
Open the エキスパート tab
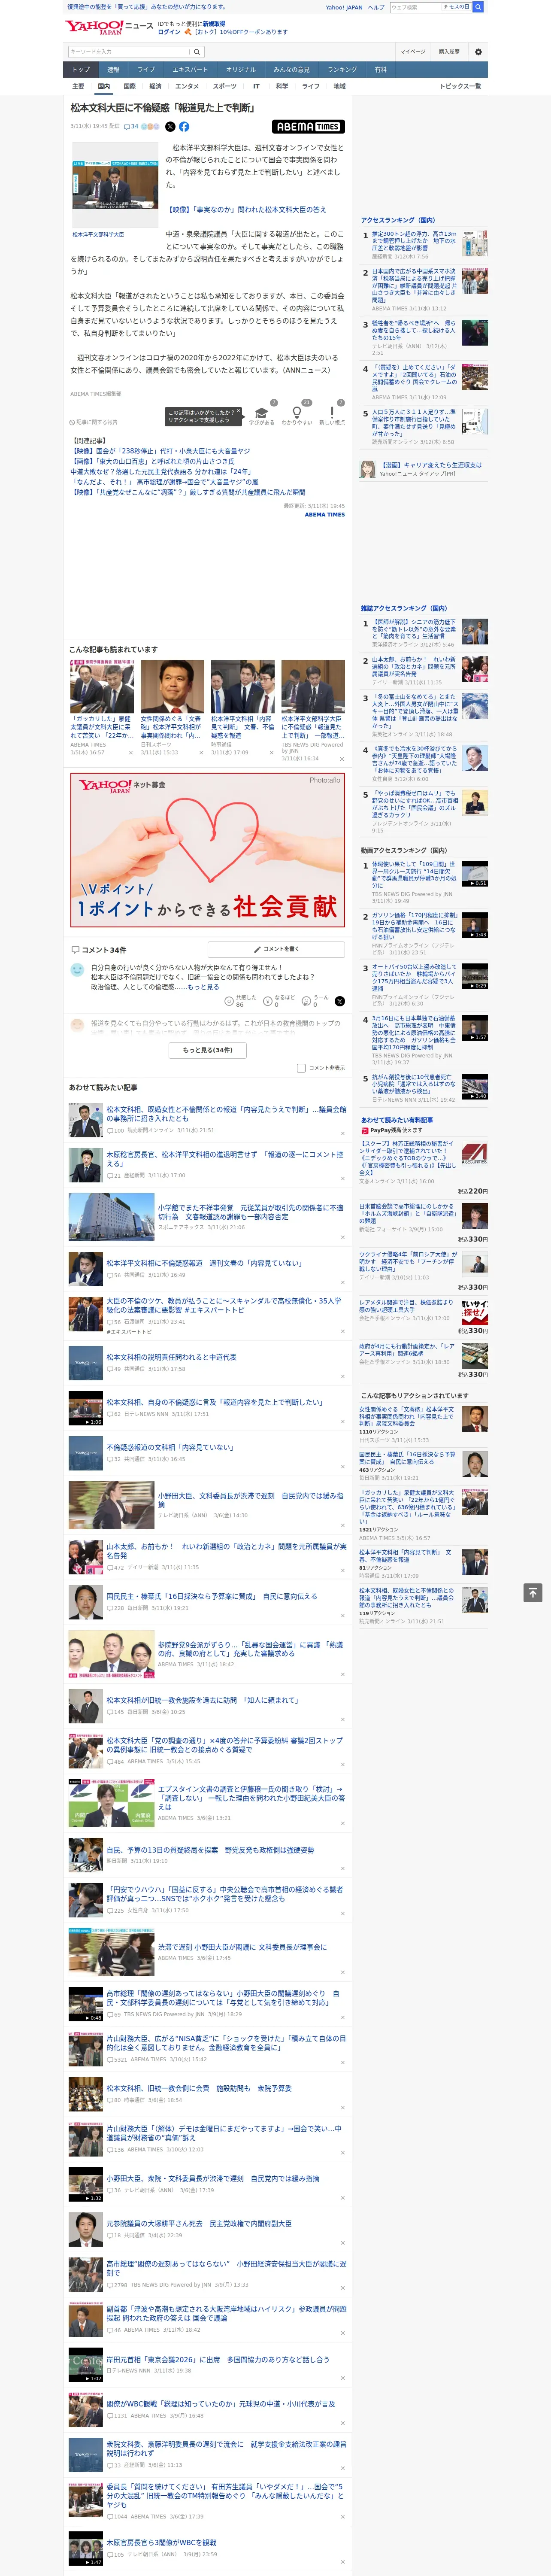pos(190,69)
